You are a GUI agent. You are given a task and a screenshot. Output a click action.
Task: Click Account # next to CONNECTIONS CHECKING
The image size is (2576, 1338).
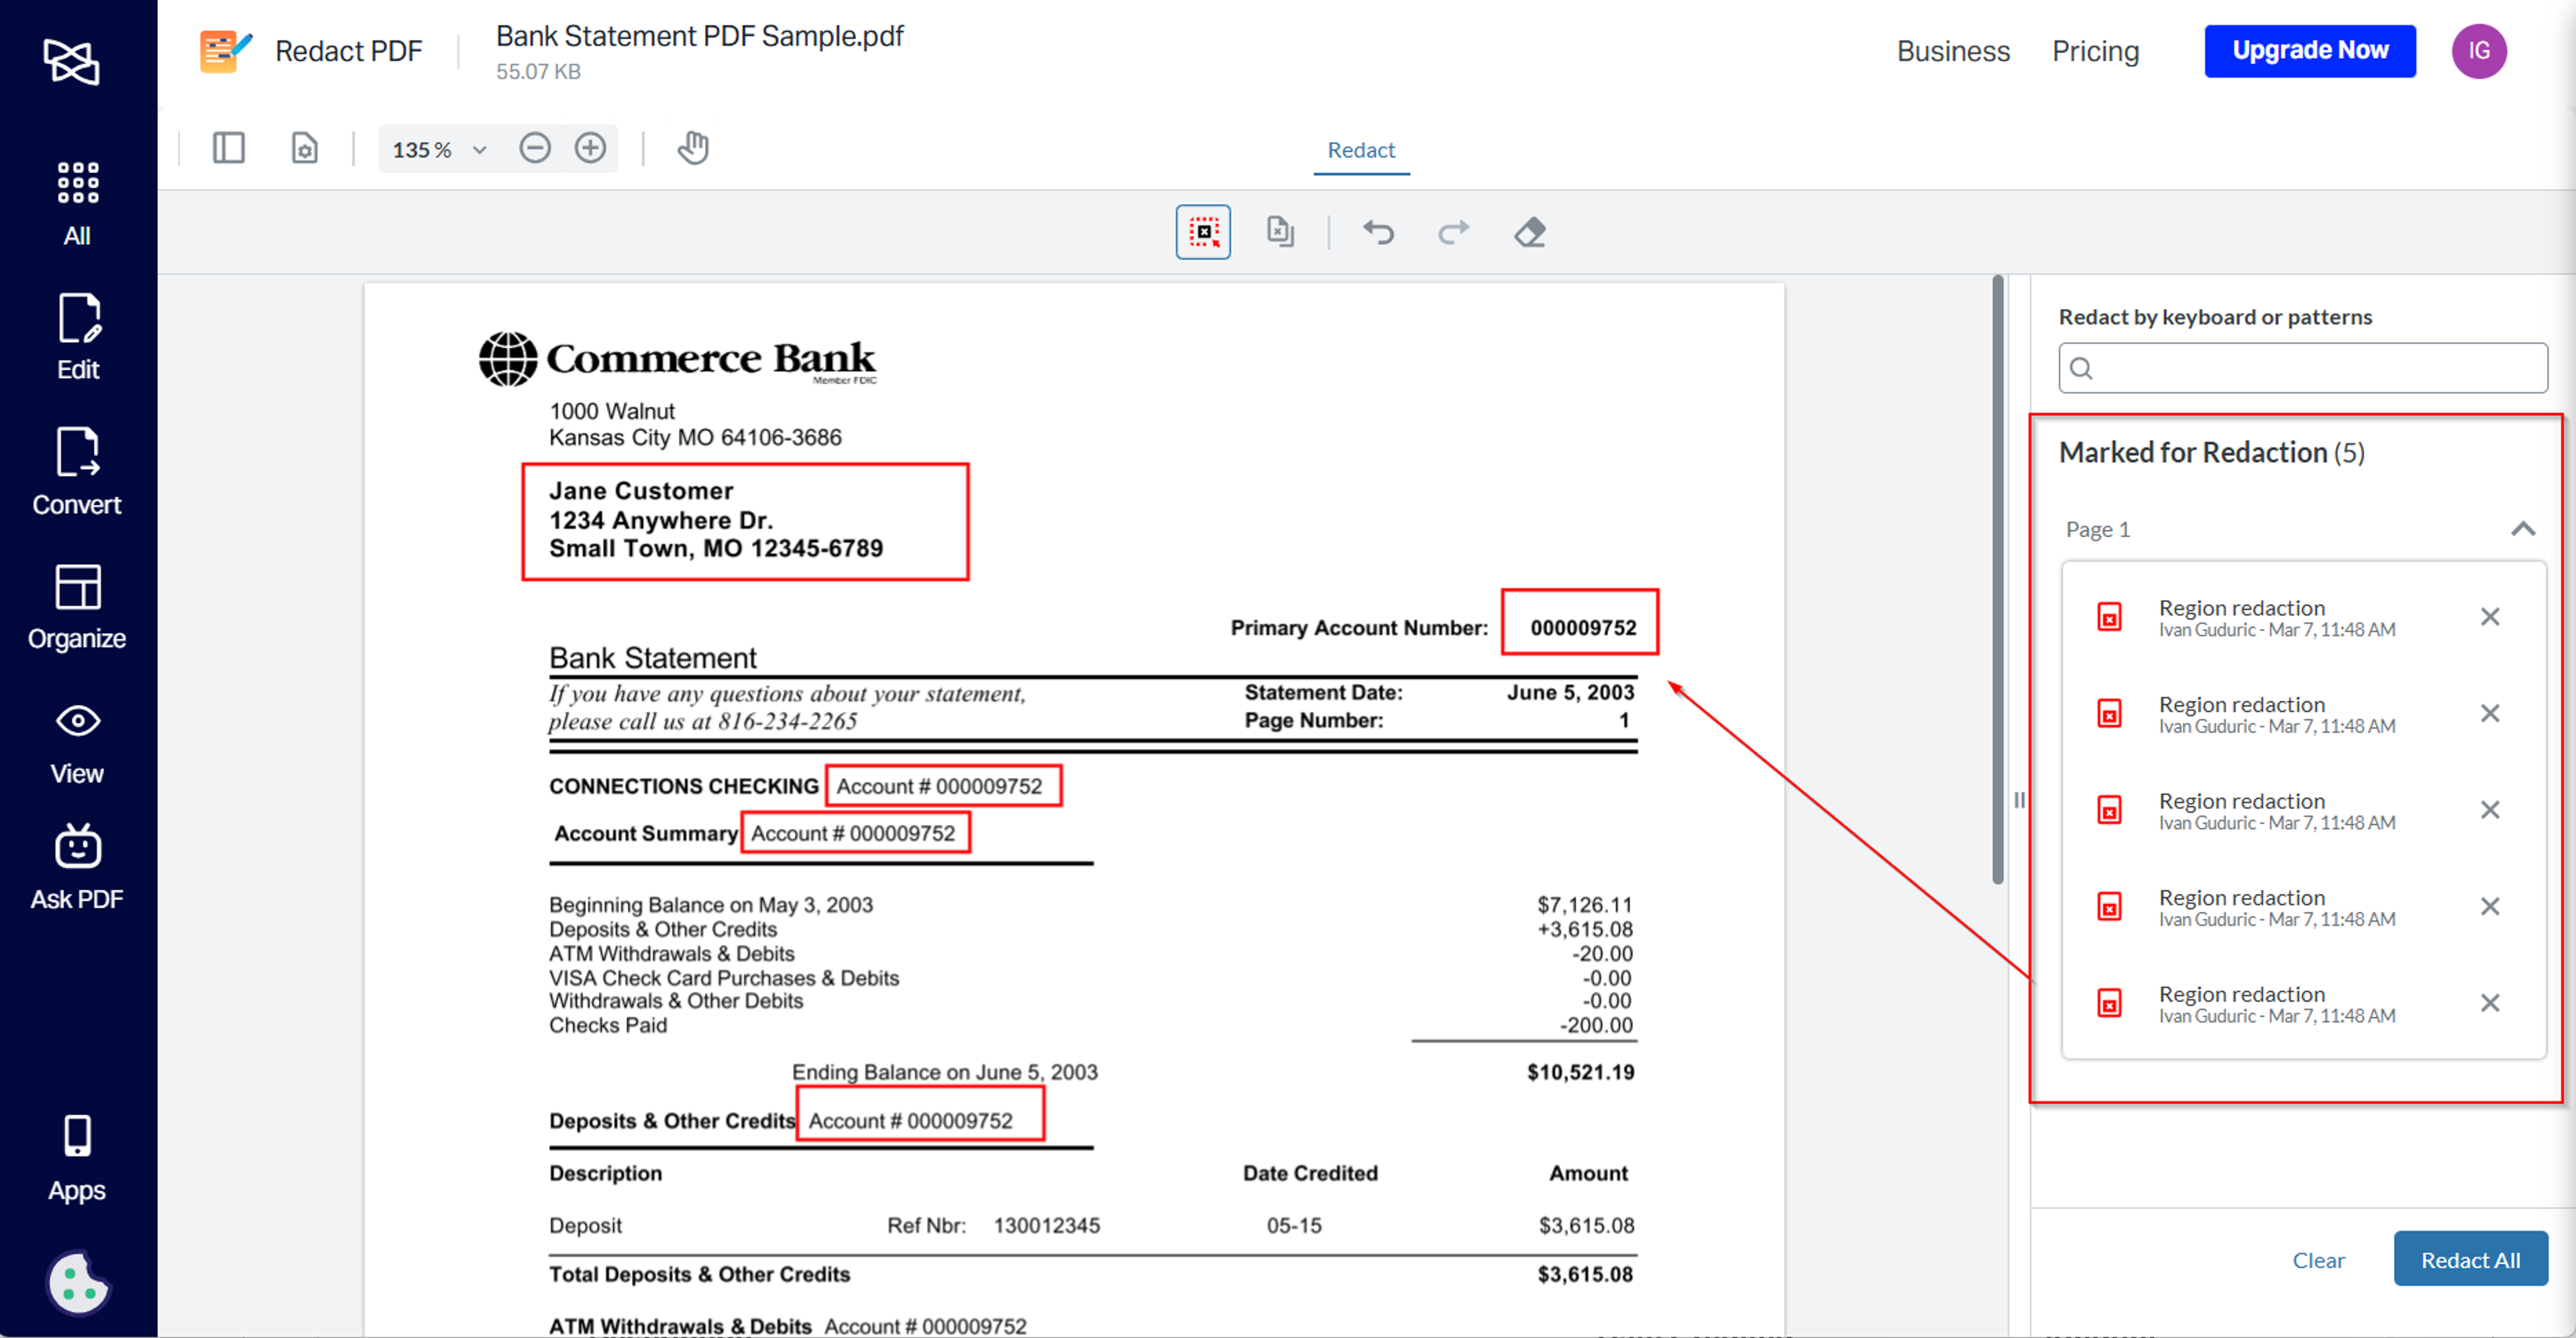[943, 786]
